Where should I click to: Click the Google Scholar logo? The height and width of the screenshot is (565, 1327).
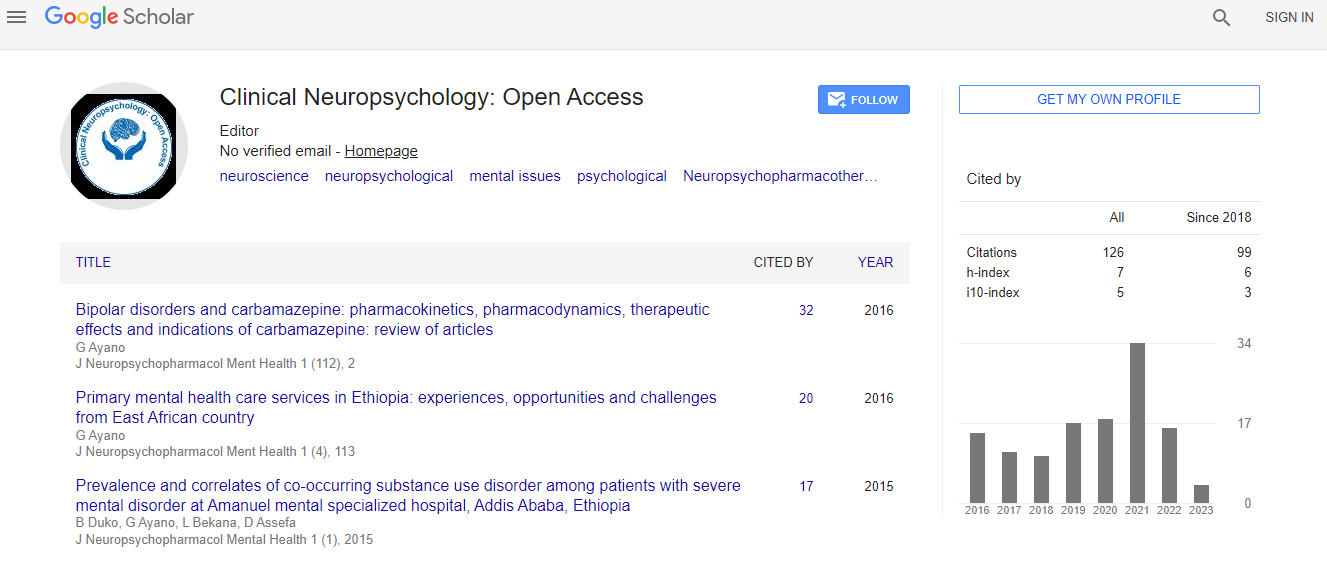(120, 17)
